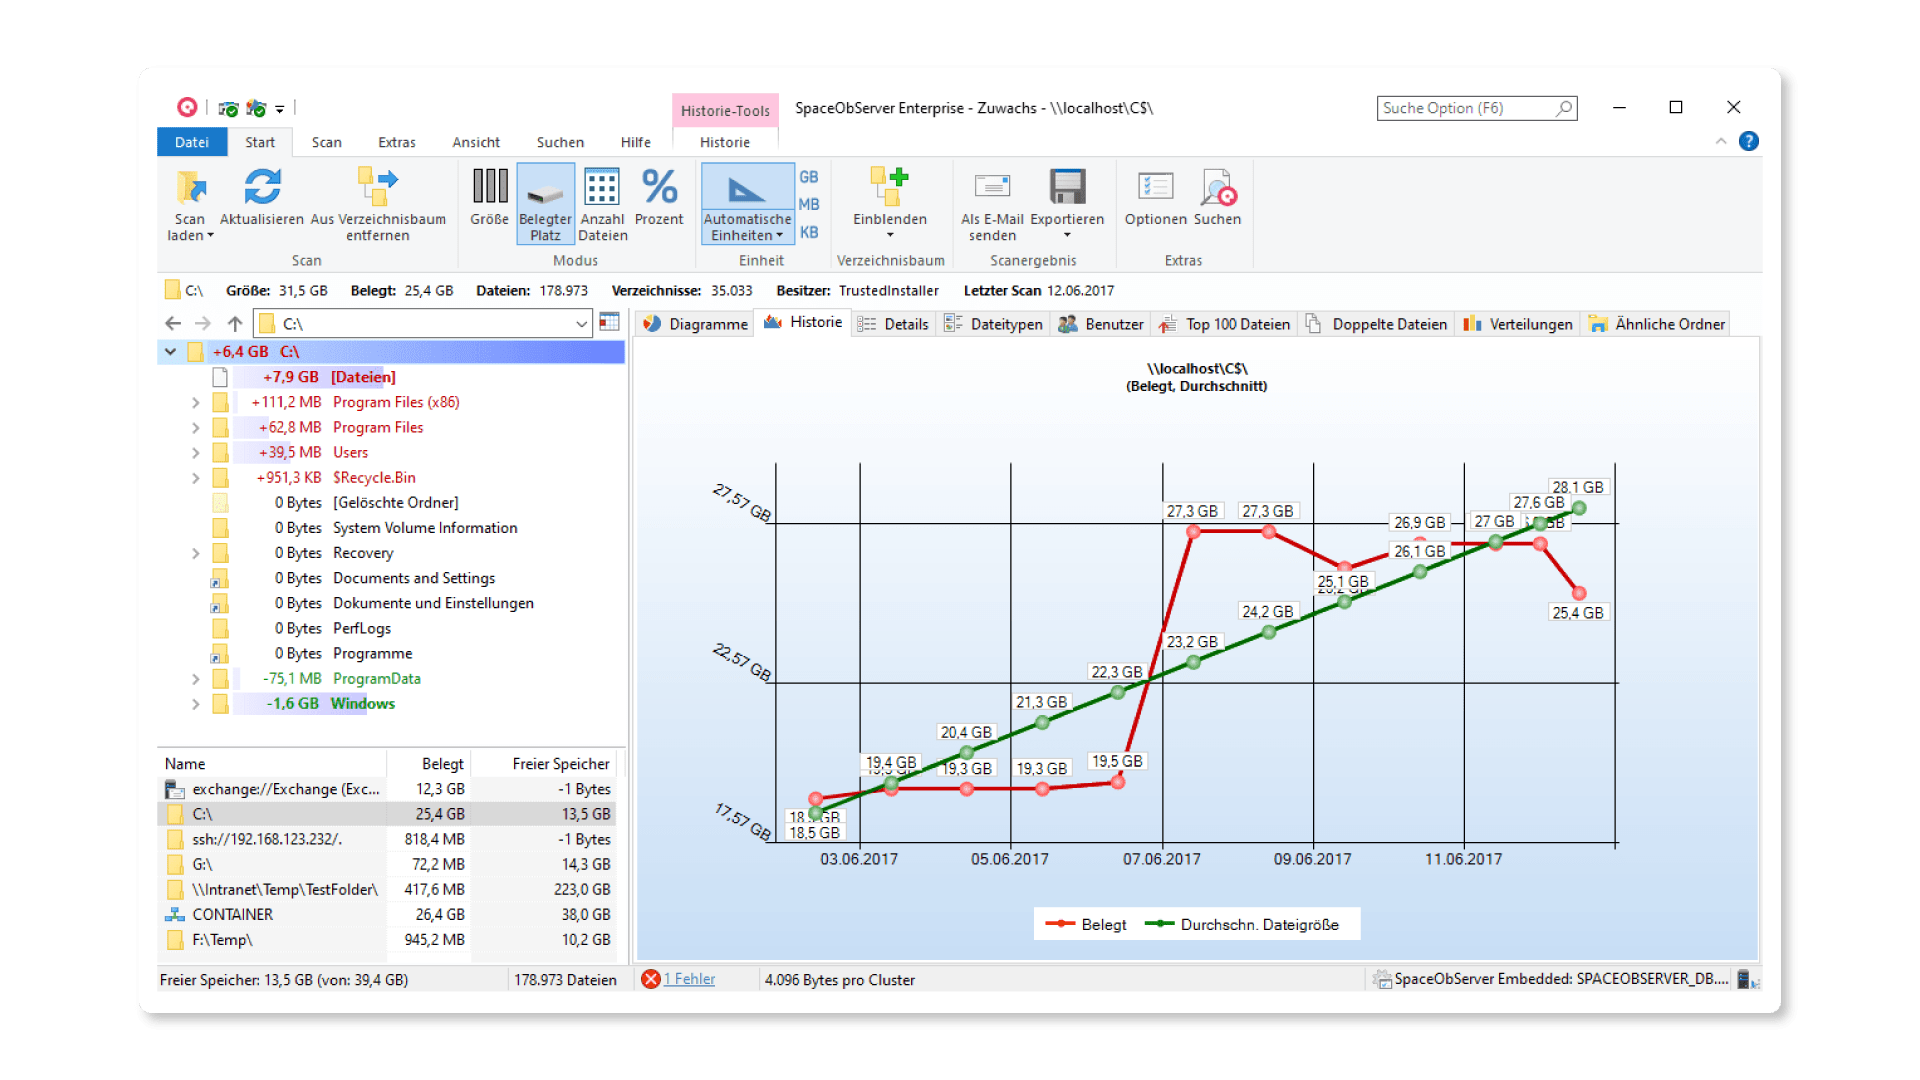Screen dimensions: 1920x1080
Task: Set unit to MB
Action: tap(809, 204)
